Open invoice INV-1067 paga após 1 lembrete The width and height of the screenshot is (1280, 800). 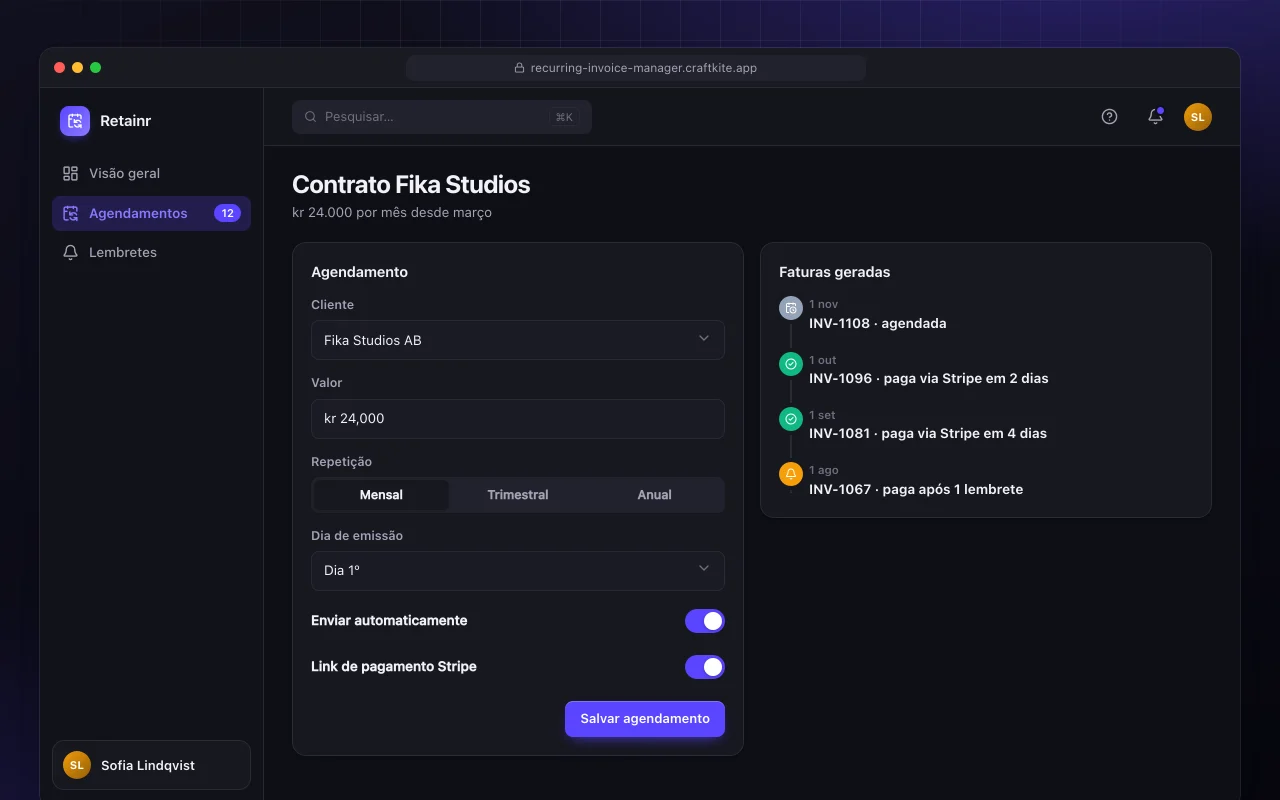[x=916, y=489]
